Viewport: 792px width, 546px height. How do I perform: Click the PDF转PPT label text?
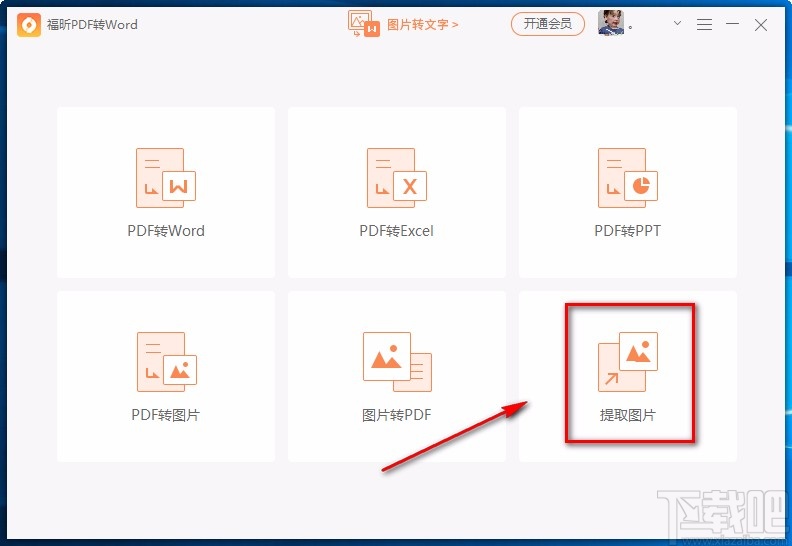pos(627,231)
